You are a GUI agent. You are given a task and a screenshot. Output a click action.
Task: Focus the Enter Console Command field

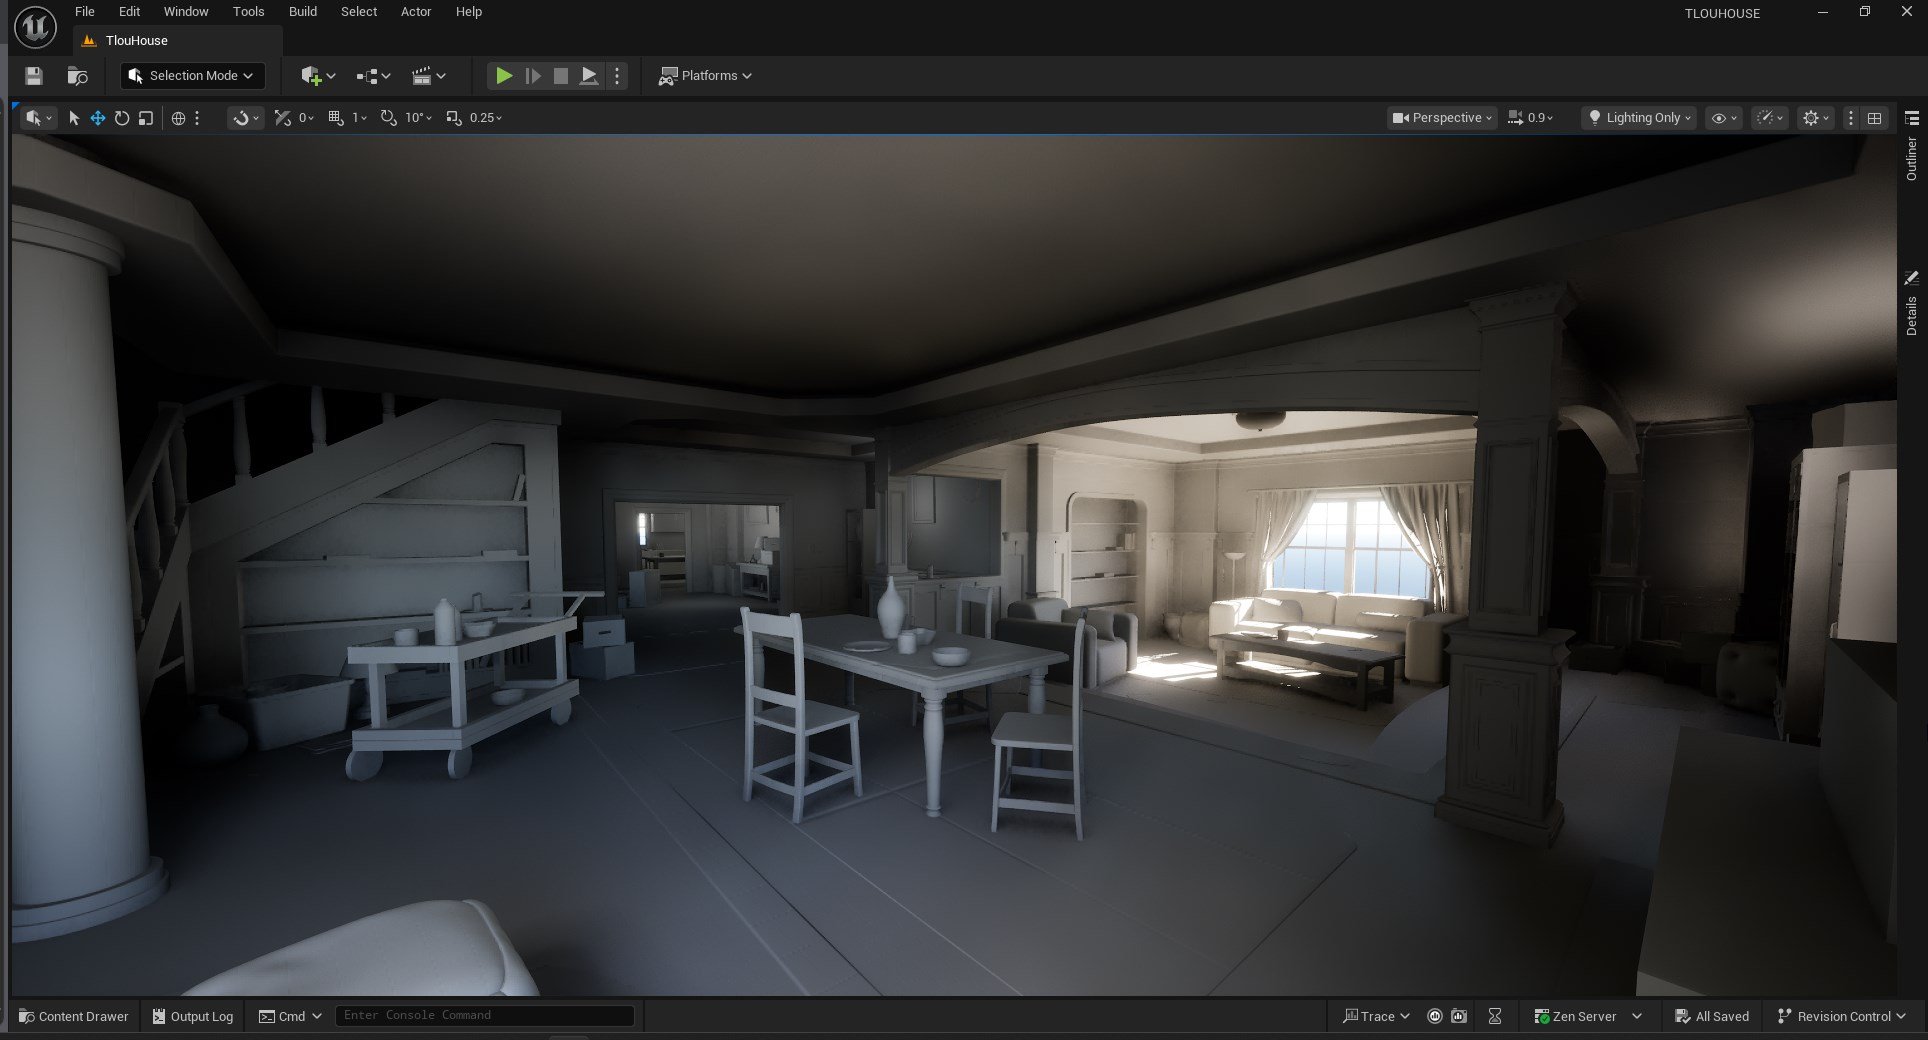pyautogui.click(x=485, y=1016)
